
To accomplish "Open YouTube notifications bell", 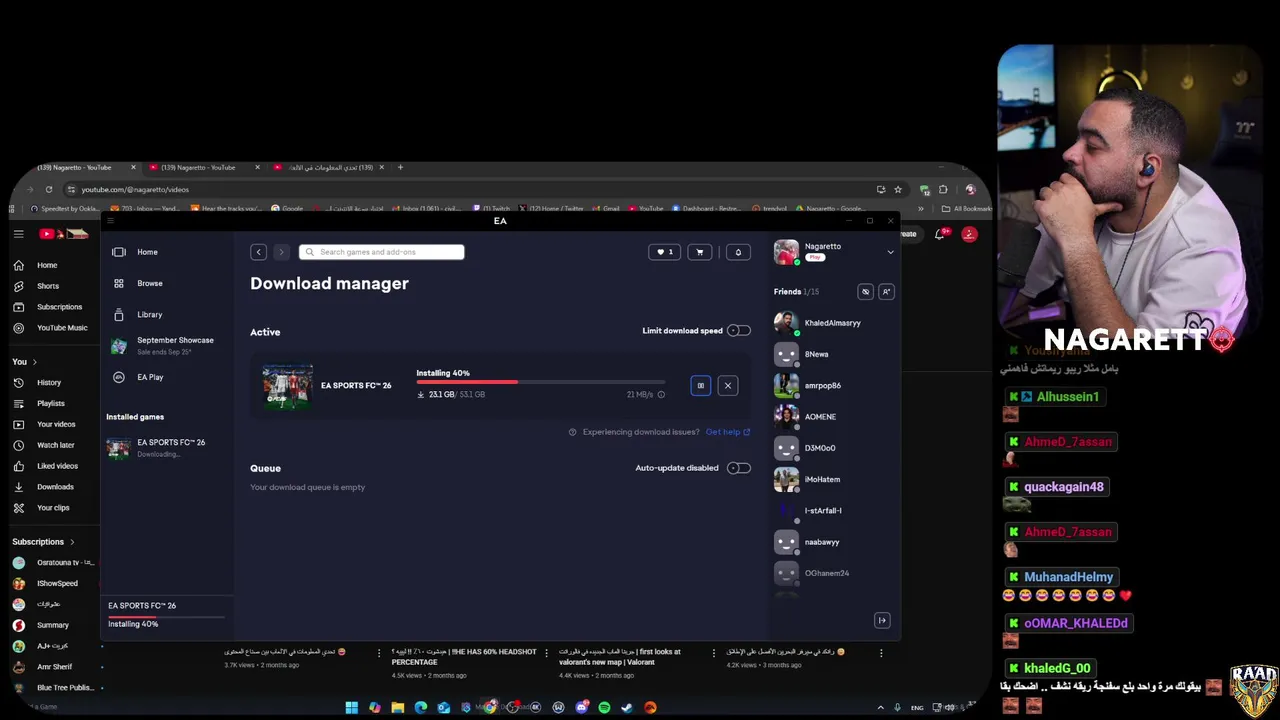I will 940,234.
